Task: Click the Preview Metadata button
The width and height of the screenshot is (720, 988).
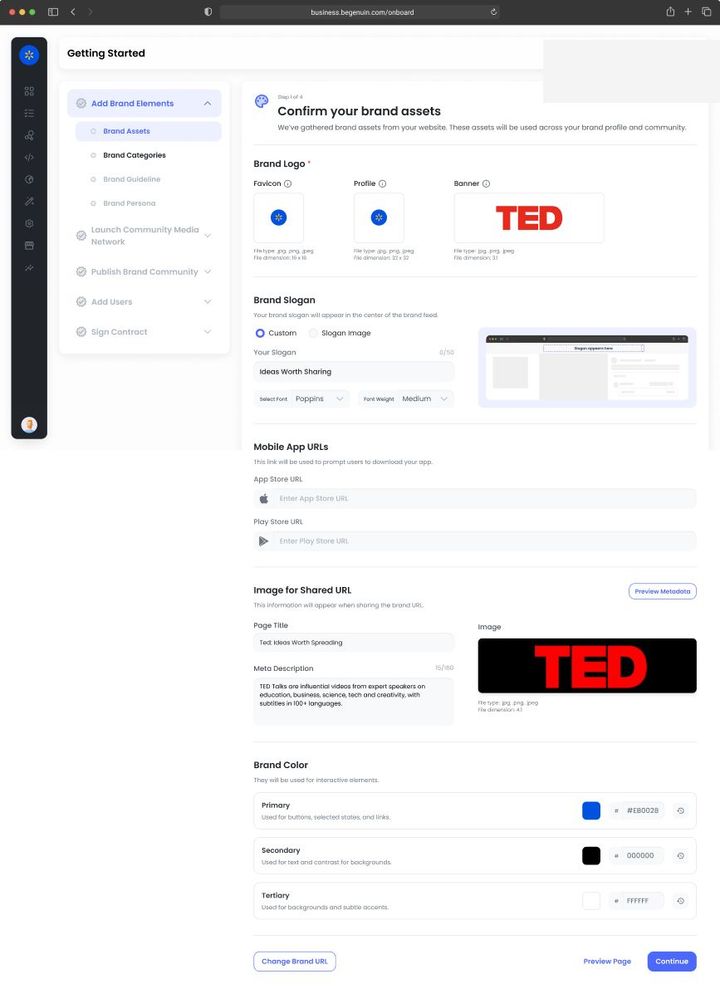Action: (662, 592)
